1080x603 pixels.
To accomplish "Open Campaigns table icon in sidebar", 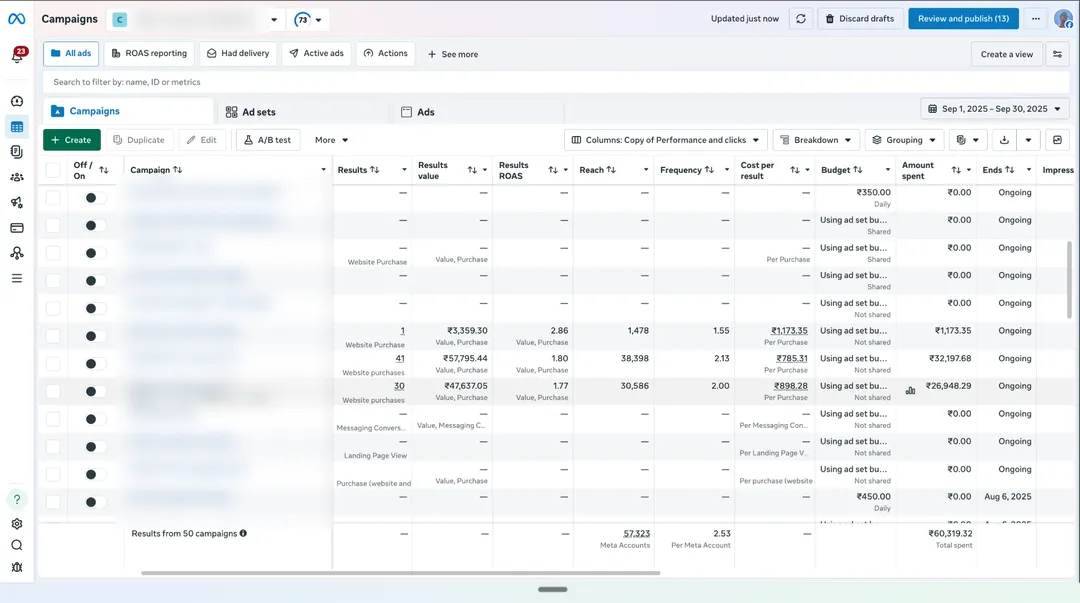I will pos(17,127).
